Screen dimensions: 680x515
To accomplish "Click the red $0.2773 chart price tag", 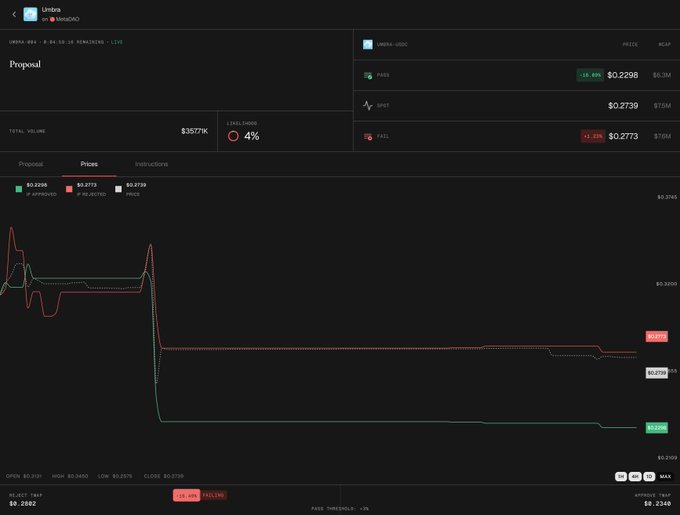I will click(x=657, y=336).
